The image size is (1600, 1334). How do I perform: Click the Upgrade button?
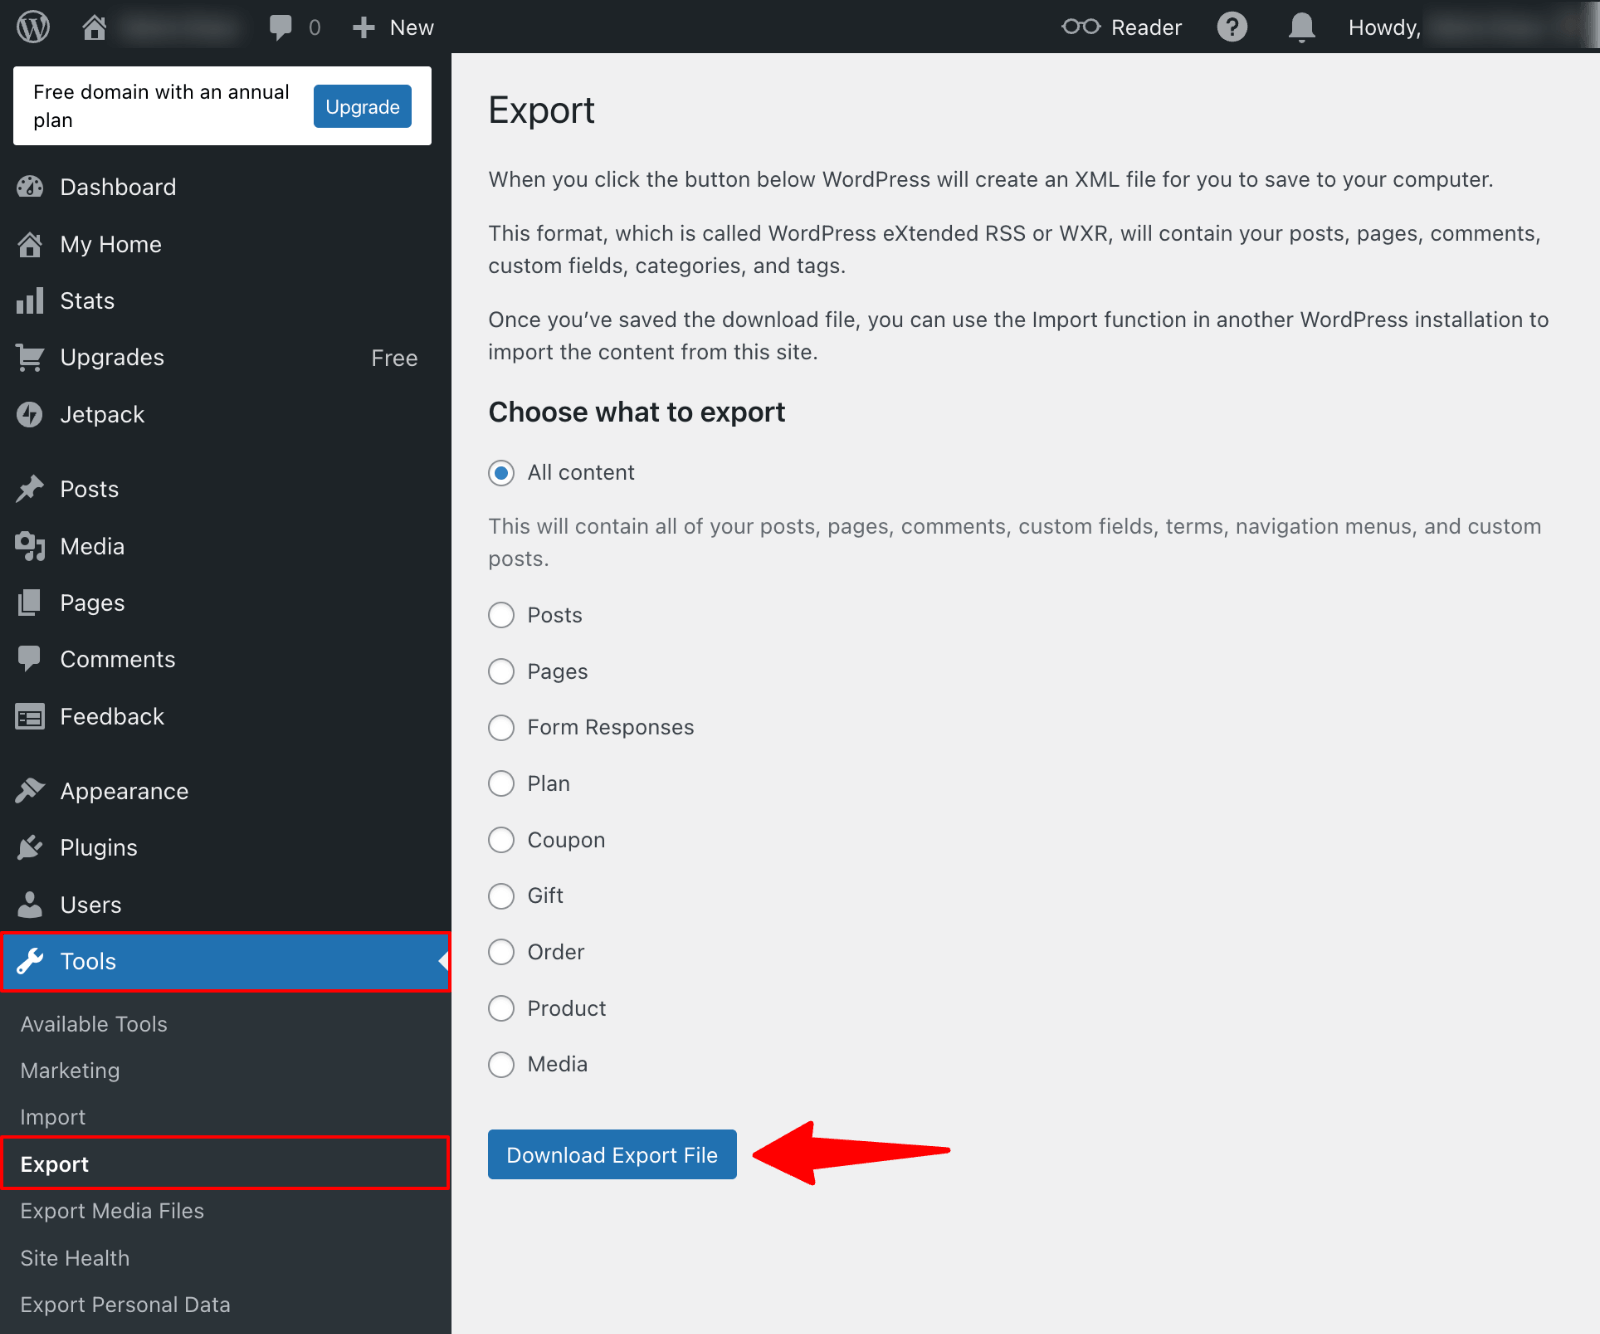click(x=362, y=106)
